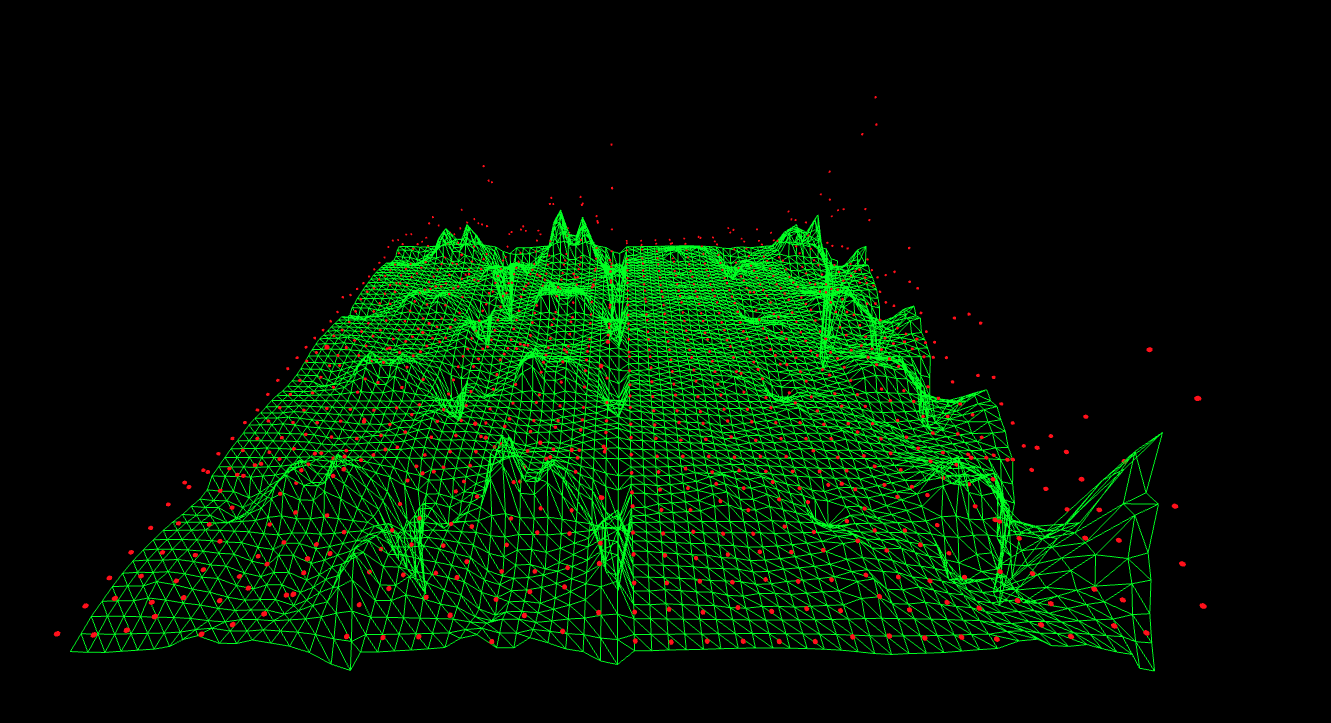Click the rightmost red point near the bottom right
Viewport: 1331px width, 723px height.
(1203, 606)
